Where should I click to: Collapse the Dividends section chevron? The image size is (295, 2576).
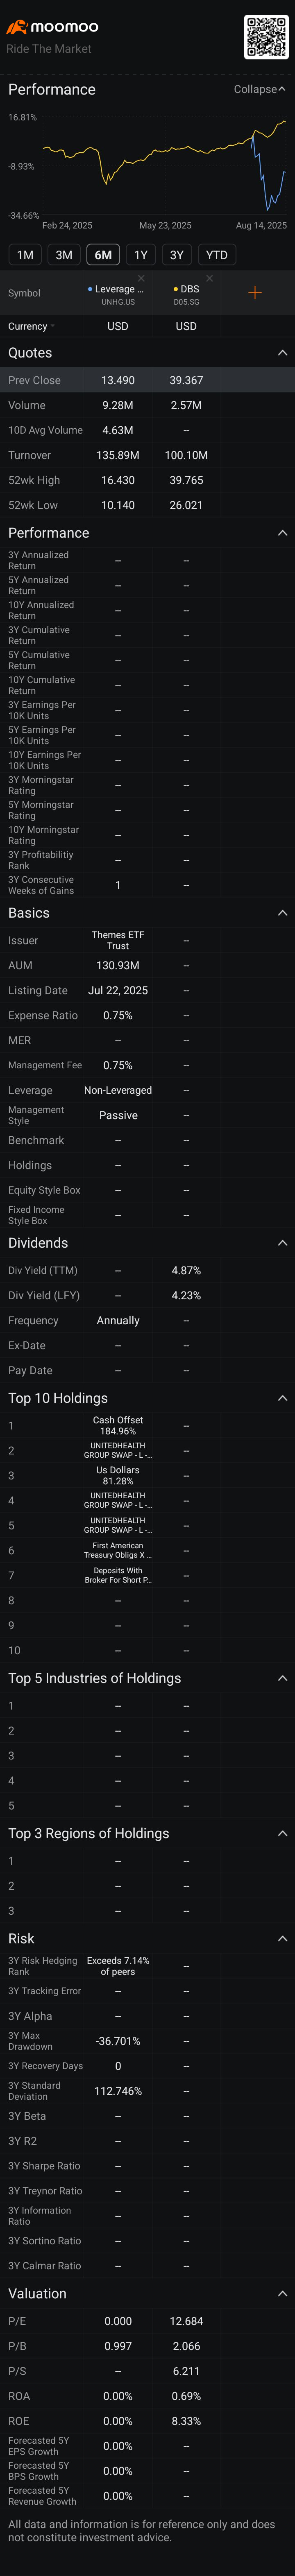(x=282, y=1243)
